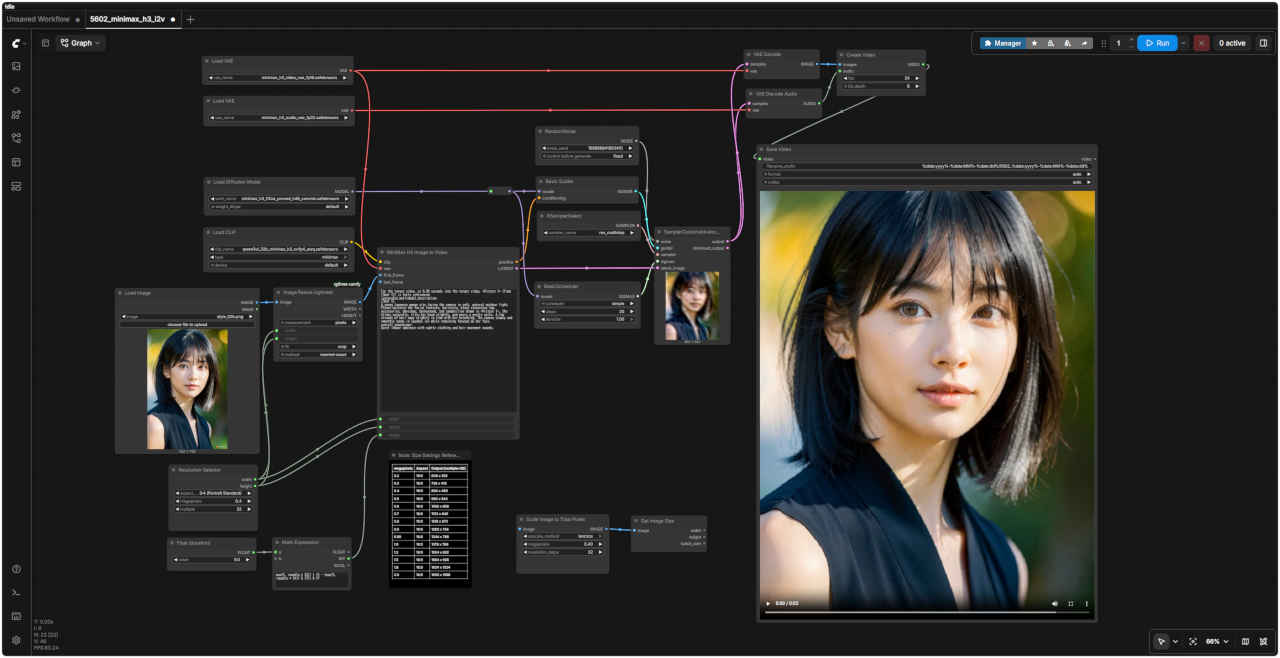Screen dimensions: 1280x658
Task: Open the keyboard shortcuts icon in sidebar
Action: (x=16, y=616)
